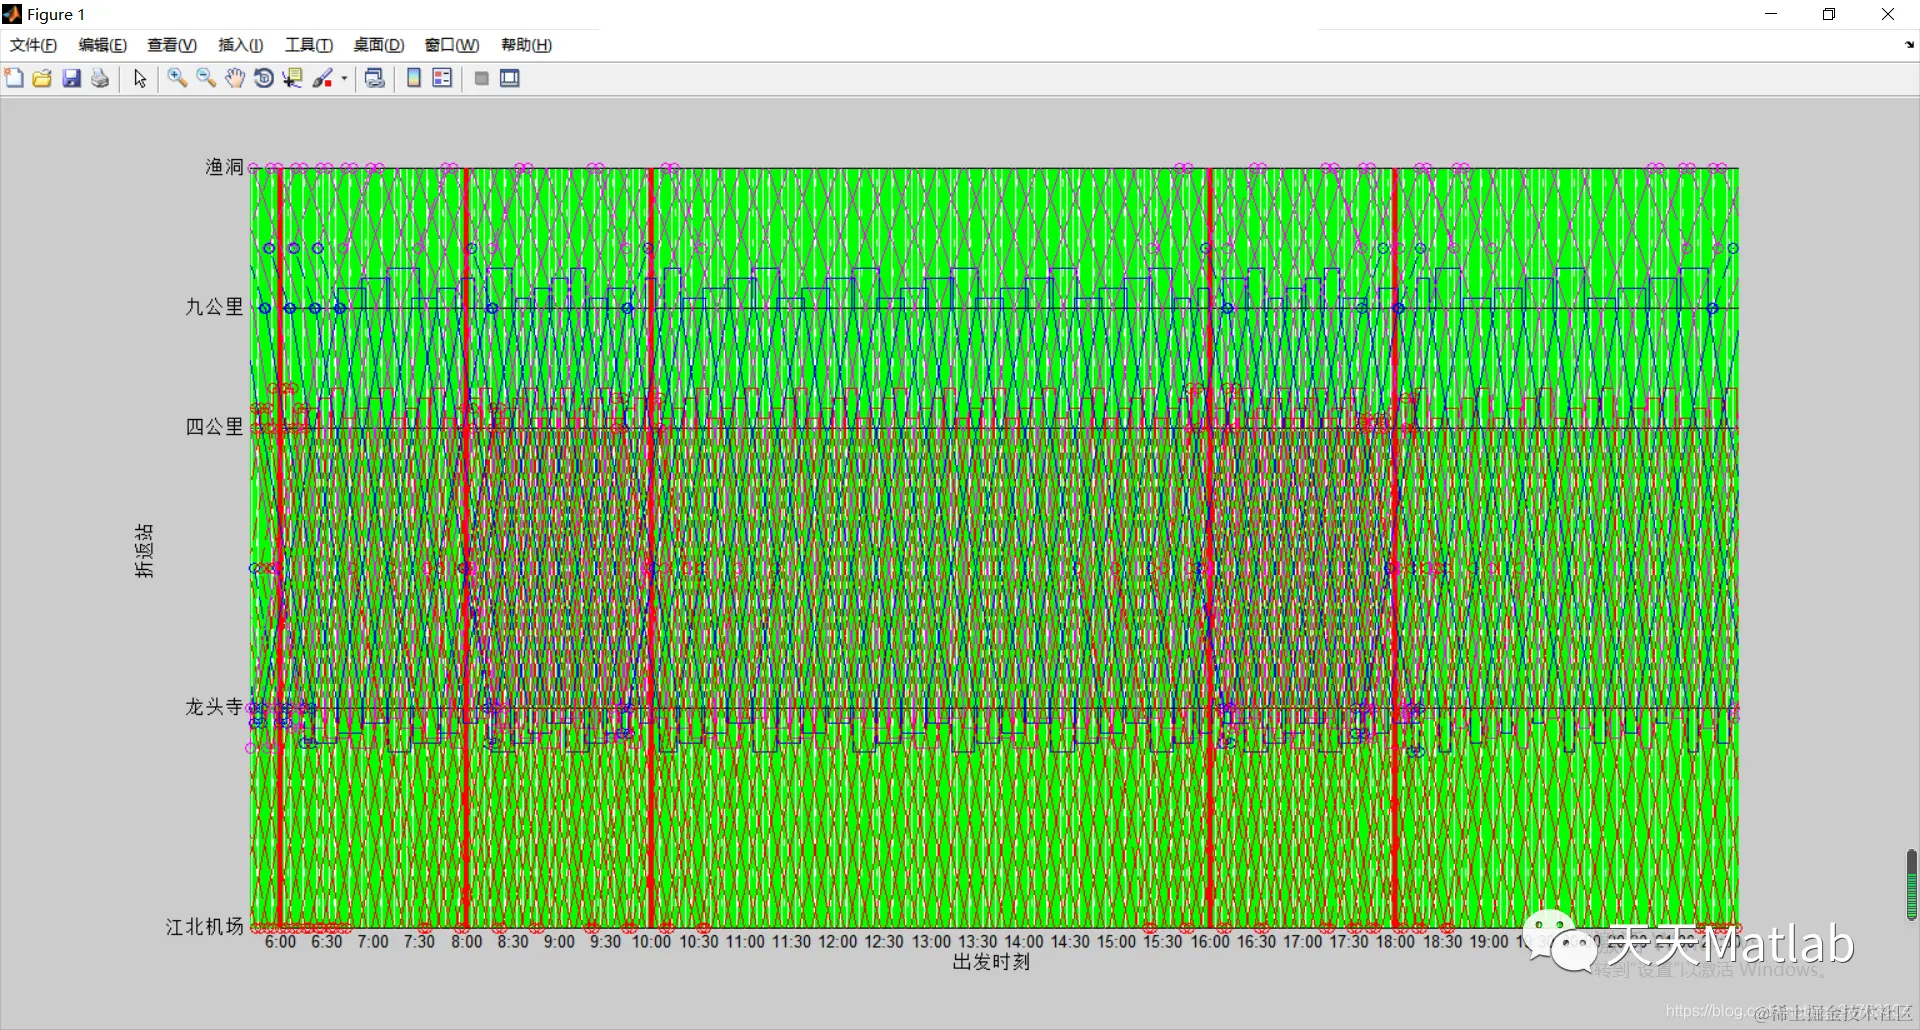Activate the Zoom In tool
Image resolution: width=1920 pixels, height=1030 pixels.
tap(177, 78)
